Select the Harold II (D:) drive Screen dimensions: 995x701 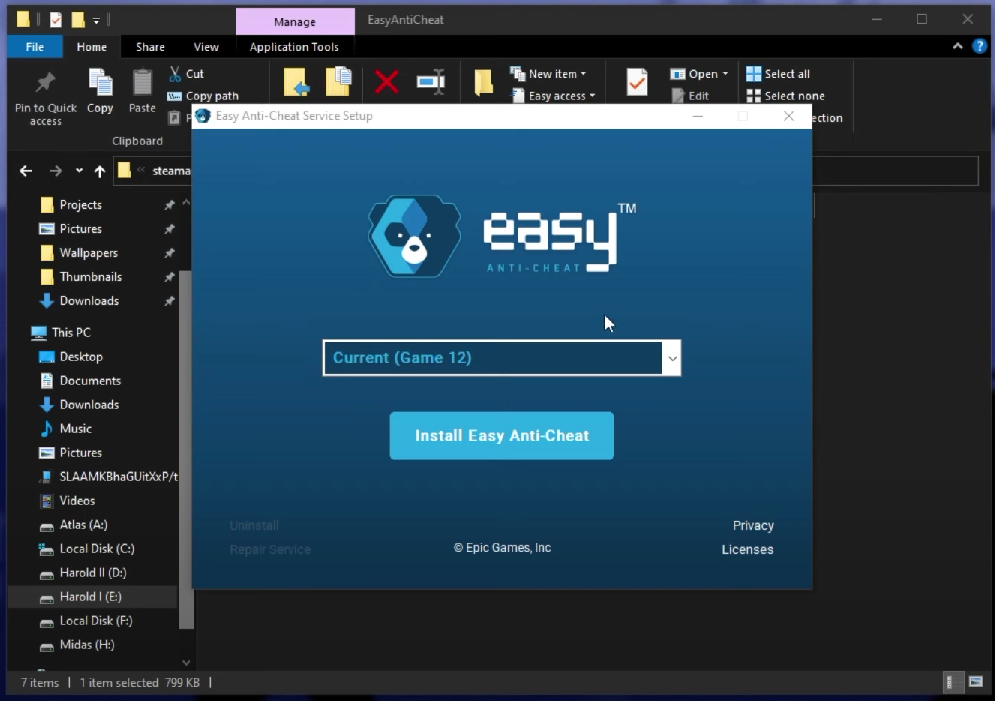pyautogui.click(x=90, y=572)
